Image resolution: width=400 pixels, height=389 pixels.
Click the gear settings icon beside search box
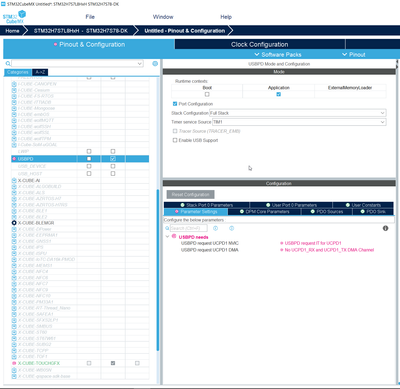[x=155, y=63]
